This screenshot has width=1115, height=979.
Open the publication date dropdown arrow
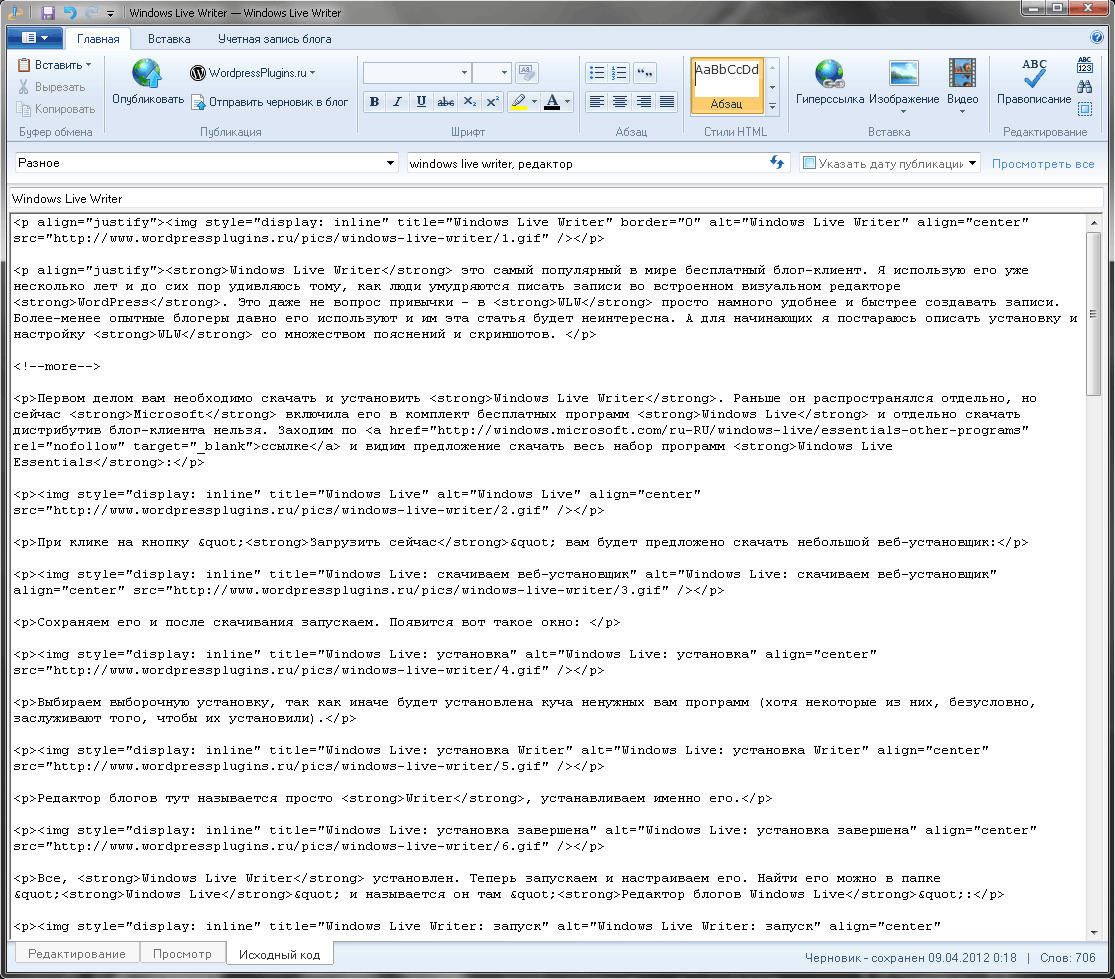tap(972, 163)
